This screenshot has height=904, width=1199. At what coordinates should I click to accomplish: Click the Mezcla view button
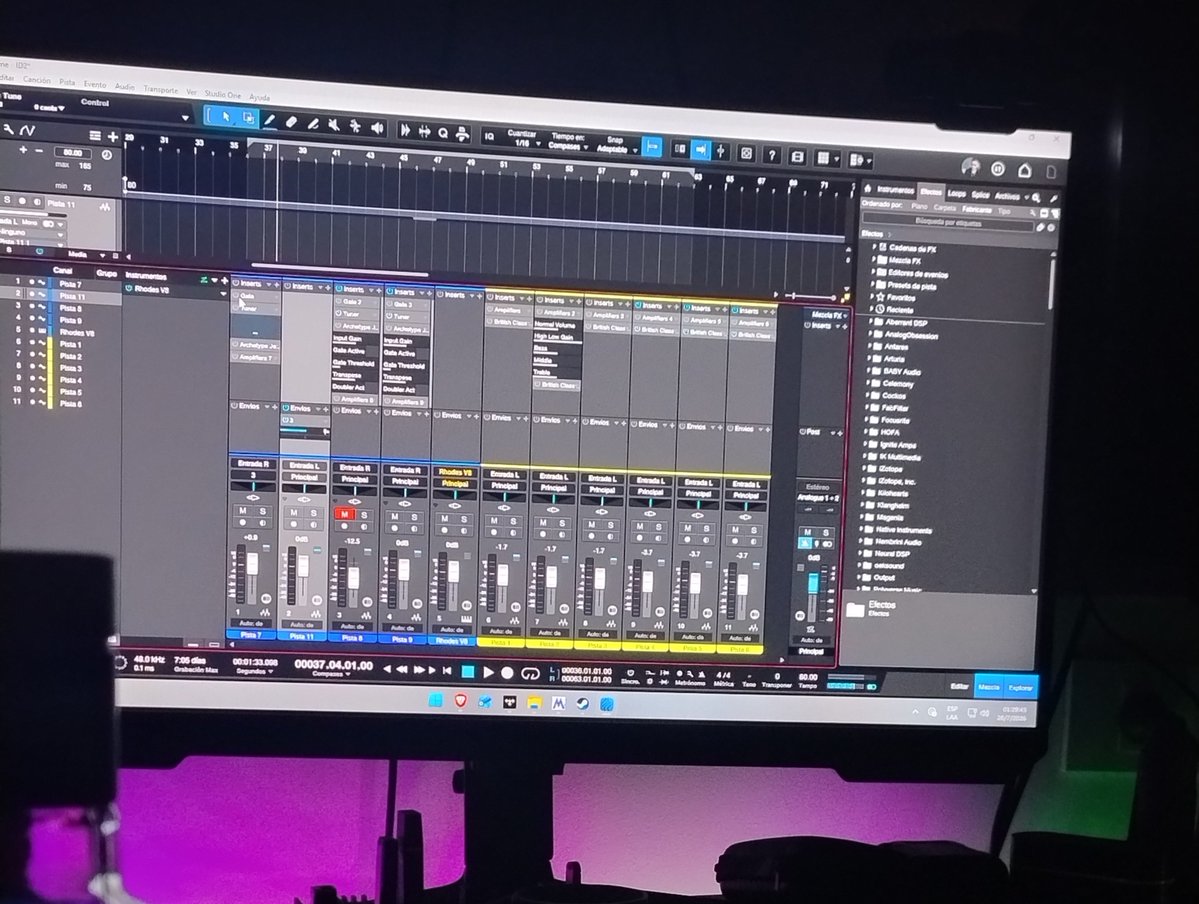[988, 687]
